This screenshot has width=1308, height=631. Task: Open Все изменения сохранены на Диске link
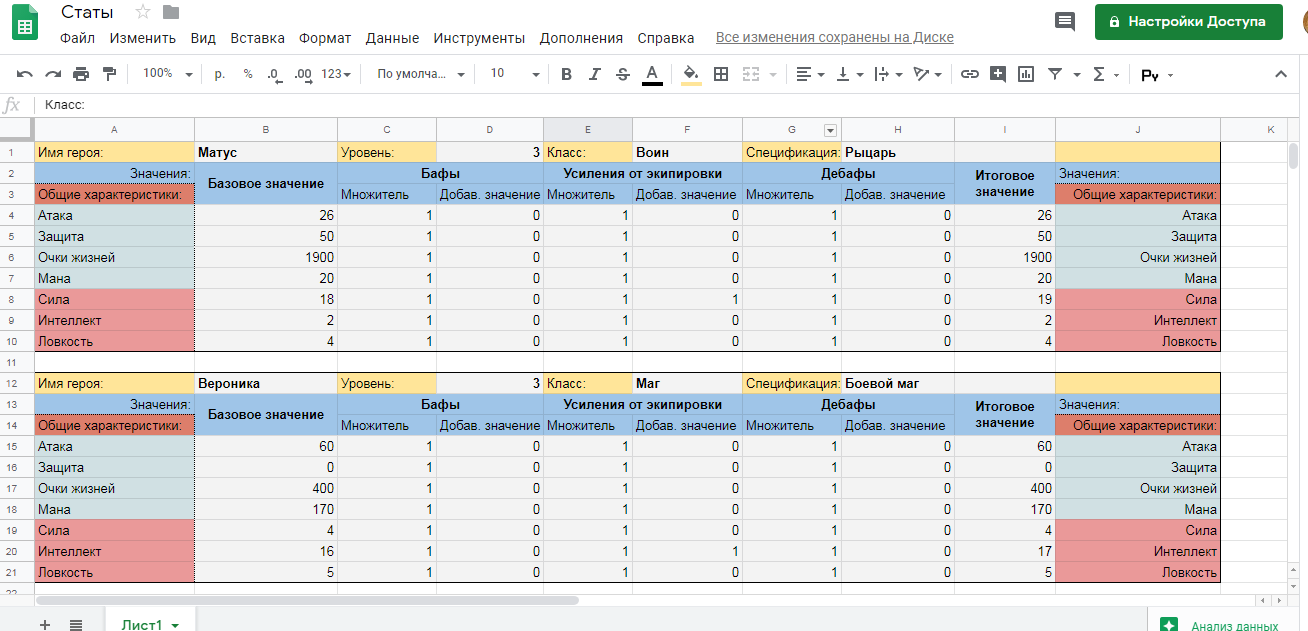pyautogui.click(x=834, y=38)
